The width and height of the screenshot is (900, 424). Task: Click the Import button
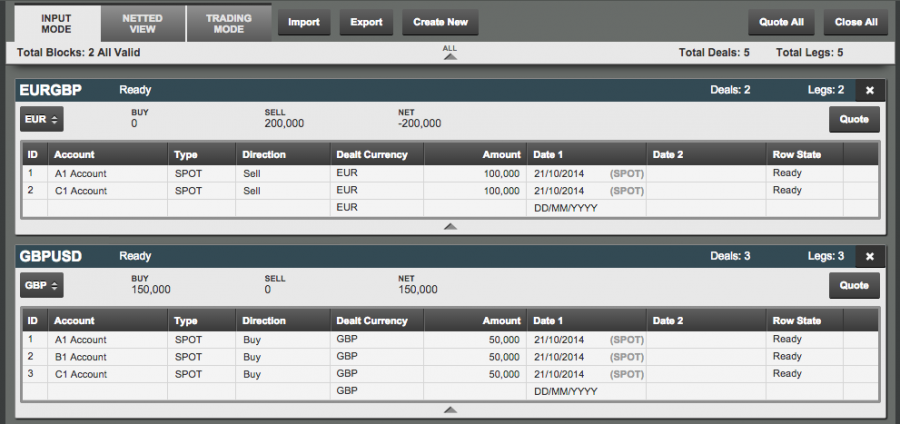[x=304, y=22]
